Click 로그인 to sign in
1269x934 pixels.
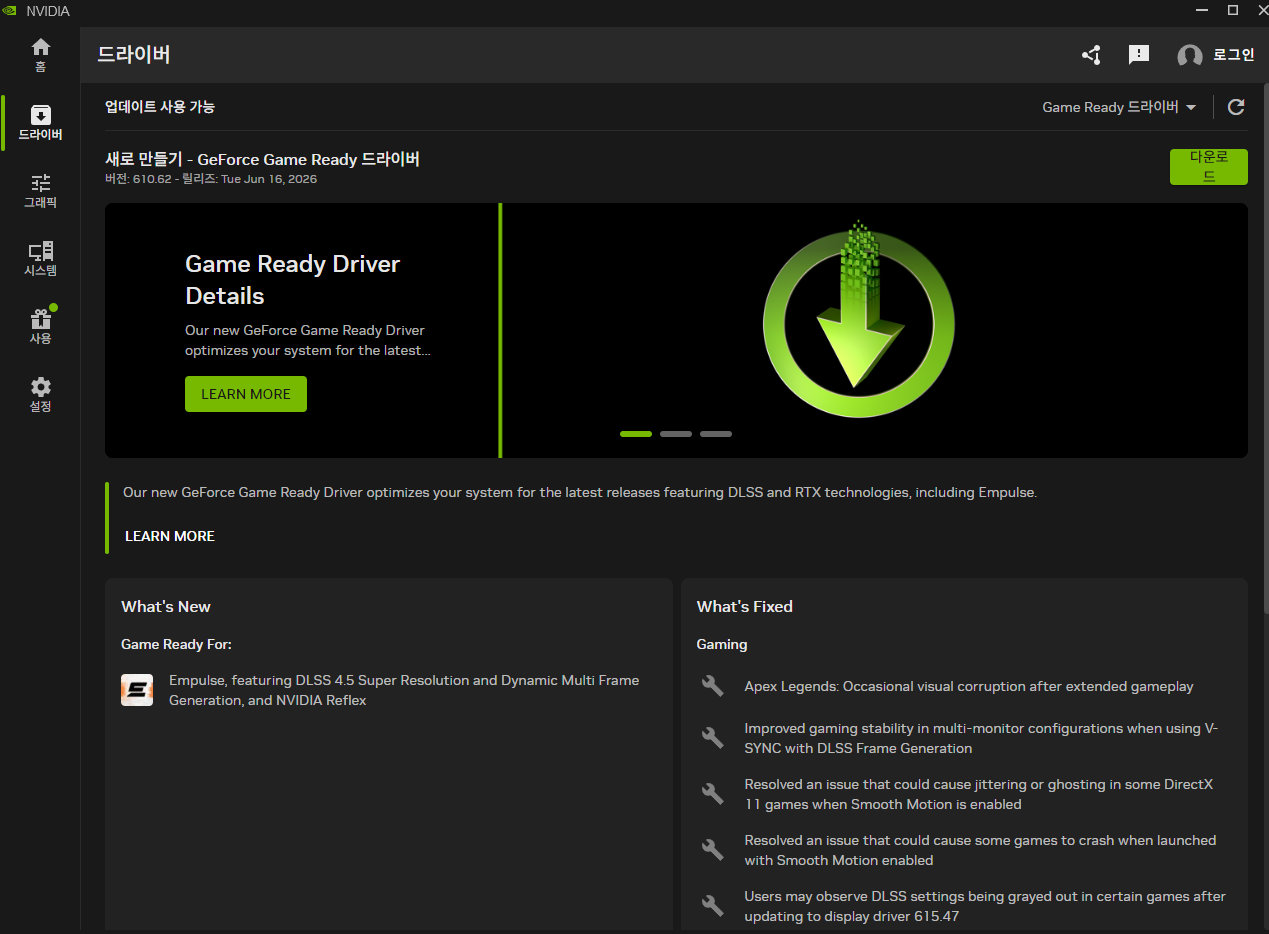(1233, 55)
